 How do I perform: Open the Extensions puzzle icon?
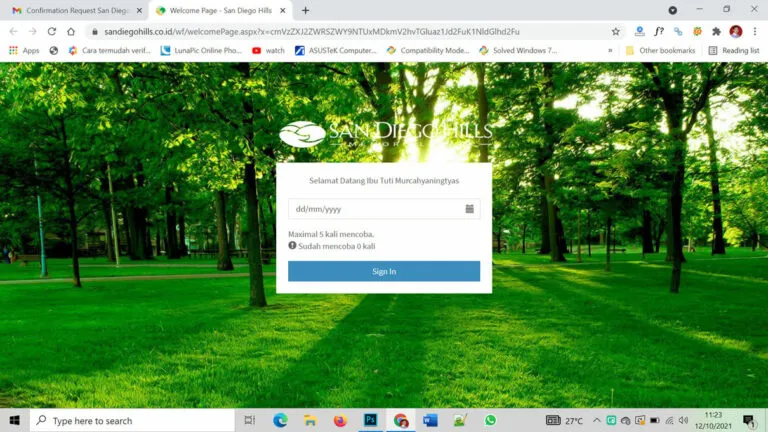coord(716,31)
